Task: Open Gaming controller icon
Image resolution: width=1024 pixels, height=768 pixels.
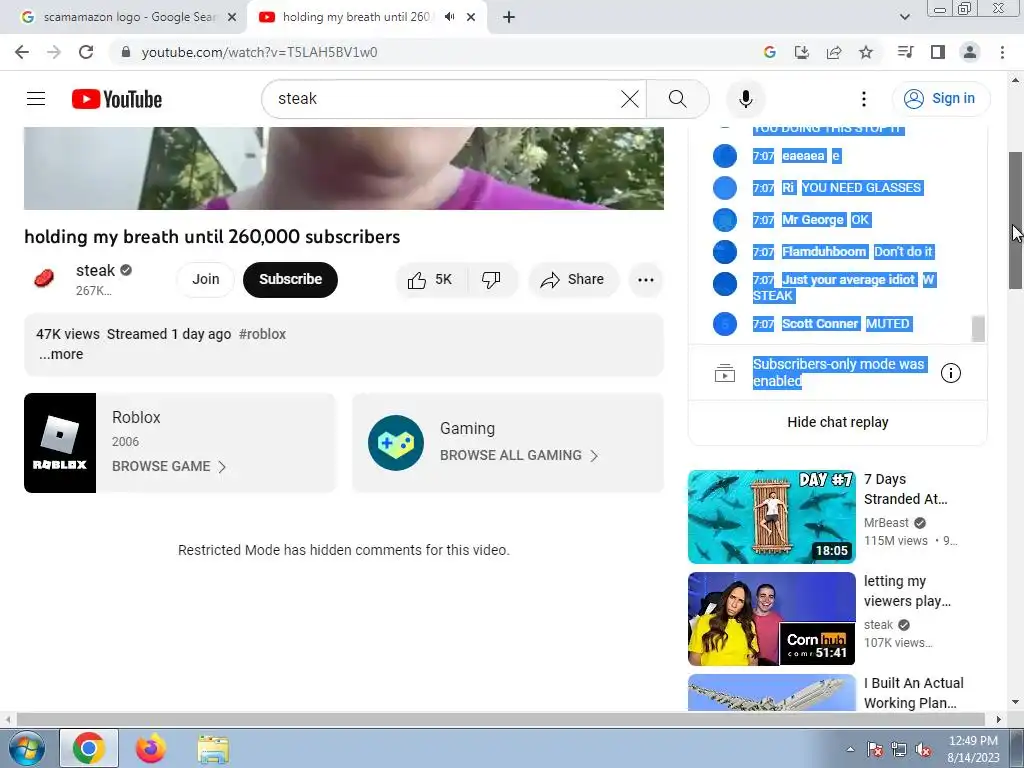Action: coord(396,443)
